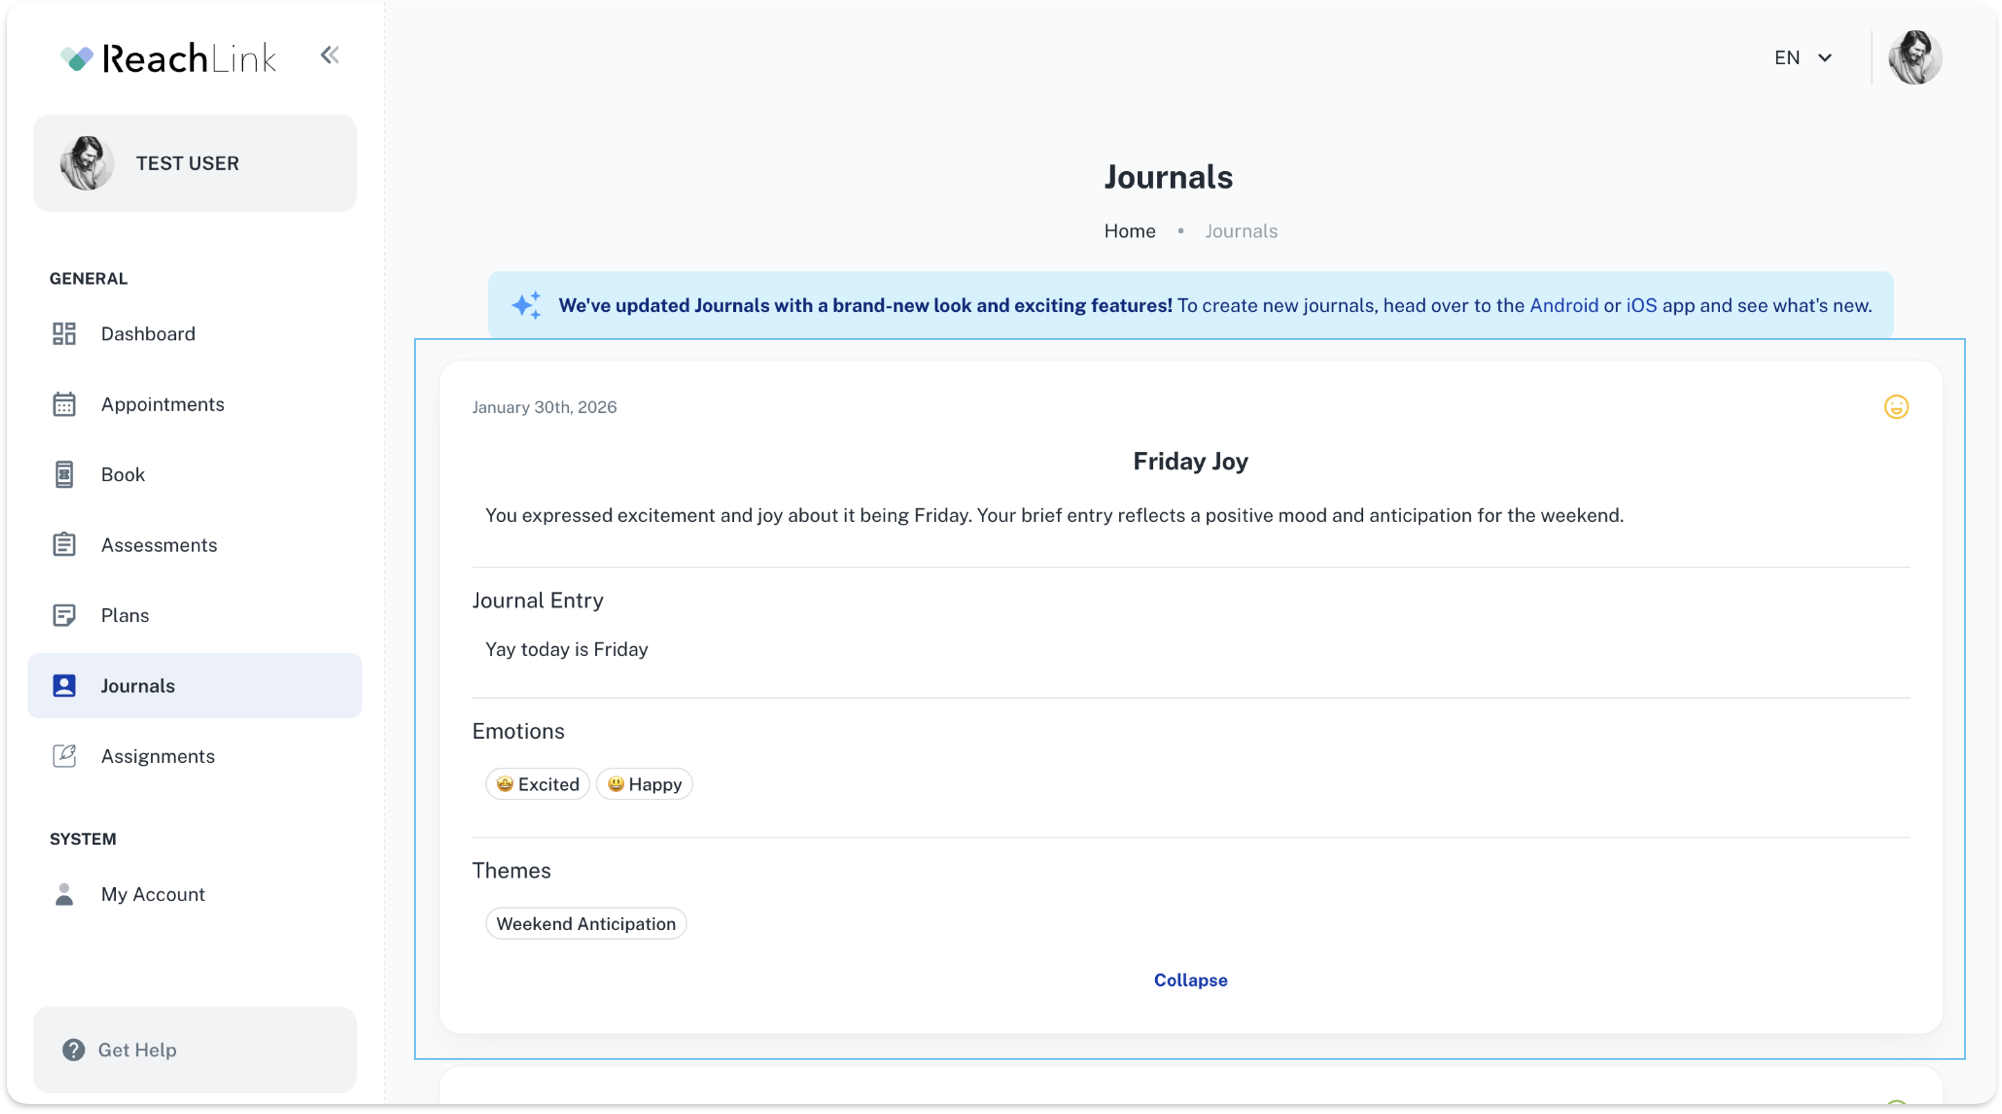Click the Appointments calendar icon
2002x1114 pixels.
[x=64, y=404]
